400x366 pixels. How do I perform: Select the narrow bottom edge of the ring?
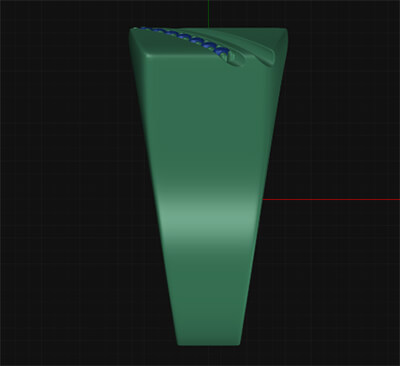208,343
